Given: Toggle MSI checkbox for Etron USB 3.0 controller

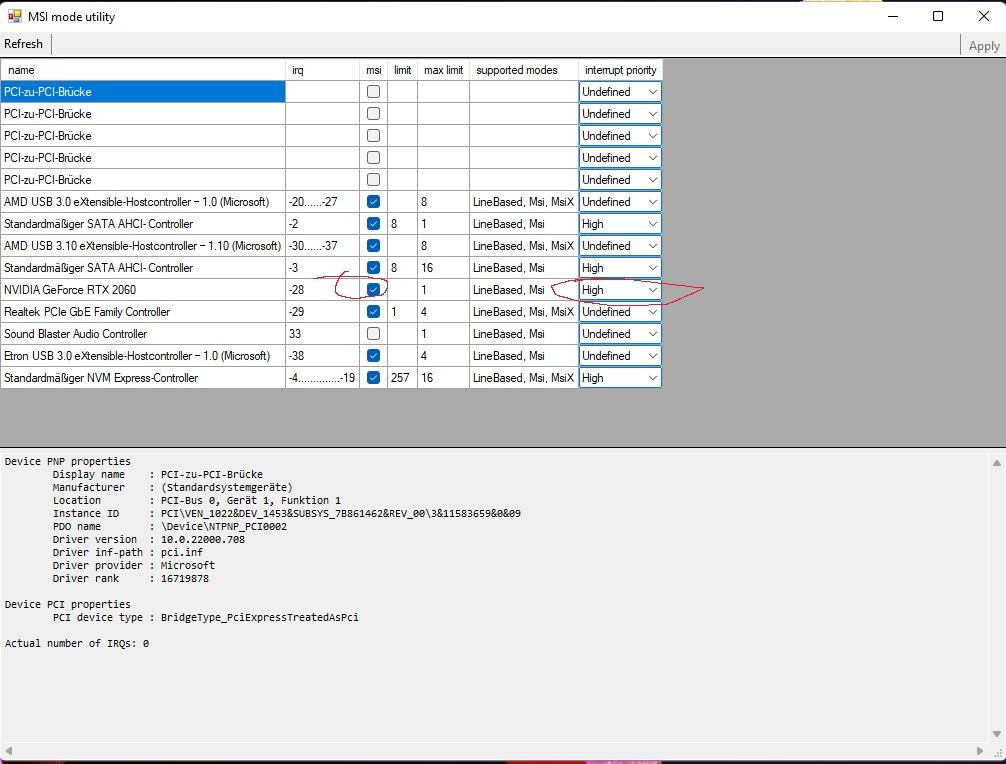Looking at the screenshot, I should 373,355.
